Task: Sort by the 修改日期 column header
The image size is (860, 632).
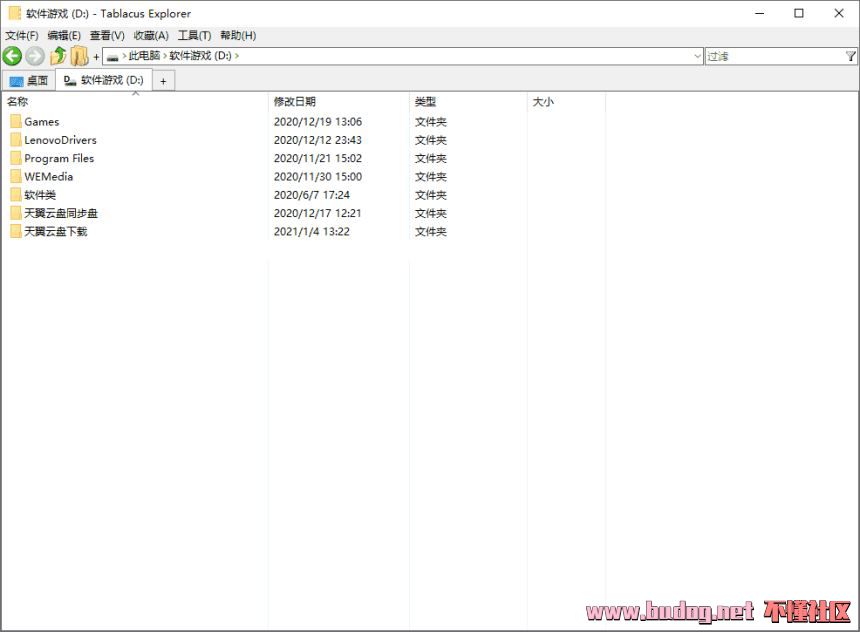Action: 338,101
